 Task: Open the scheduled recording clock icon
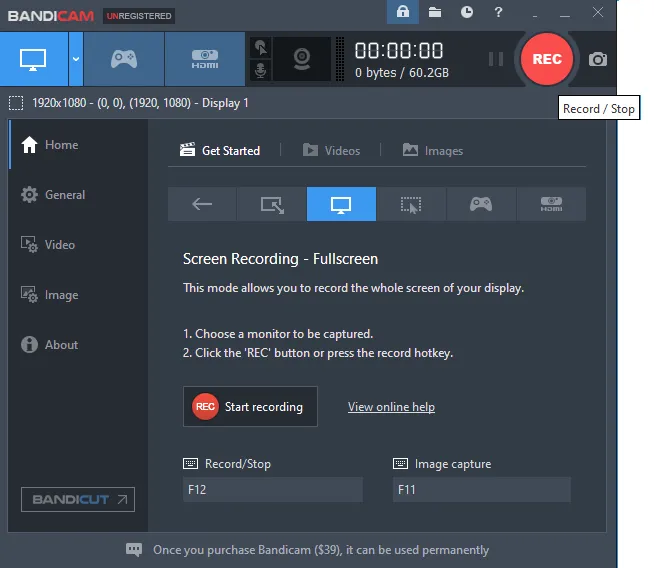click(467, 12)
